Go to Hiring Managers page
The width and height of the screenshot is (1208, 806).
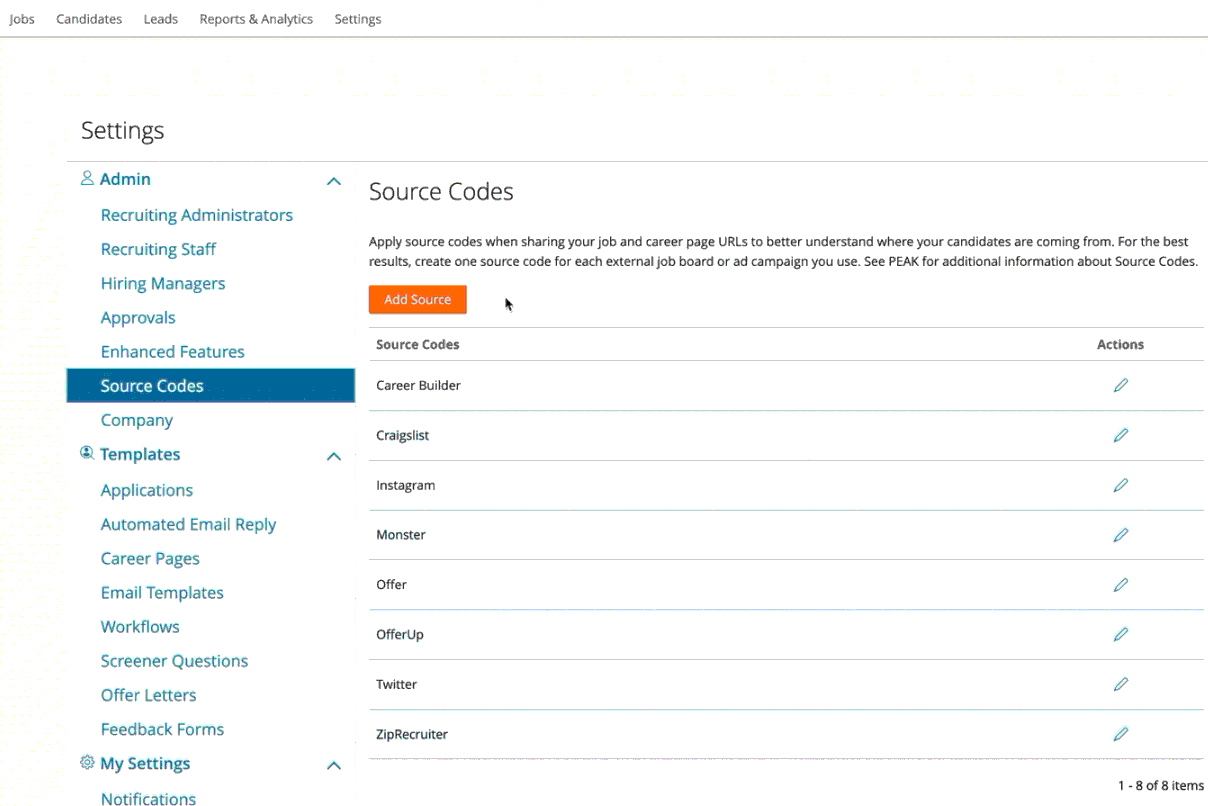[163, 283]
